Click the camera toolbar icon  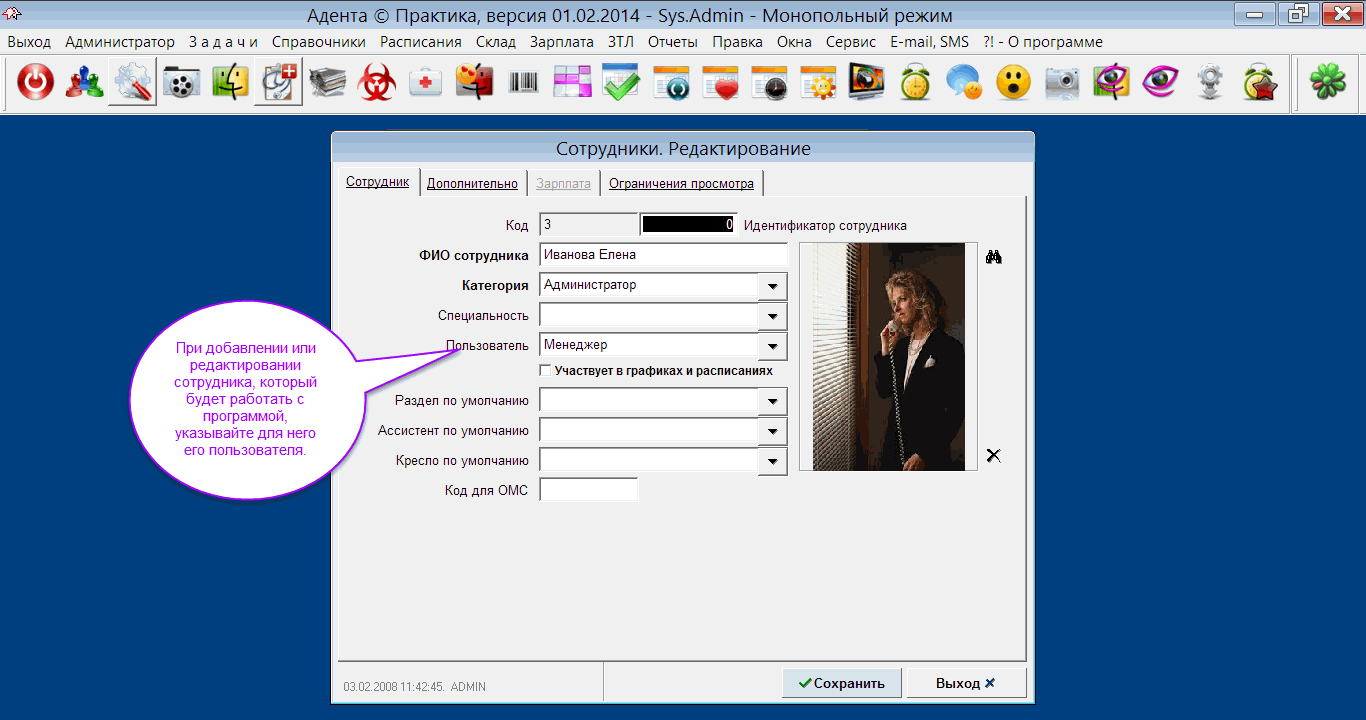[1062, 83]
